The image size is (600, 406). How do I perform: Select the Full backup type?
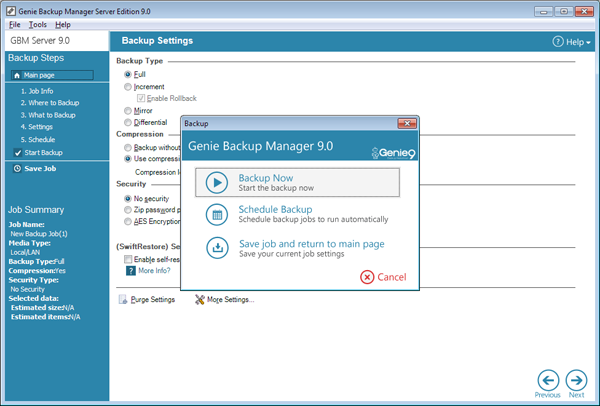pyautogui.click(x=128, y=74)
